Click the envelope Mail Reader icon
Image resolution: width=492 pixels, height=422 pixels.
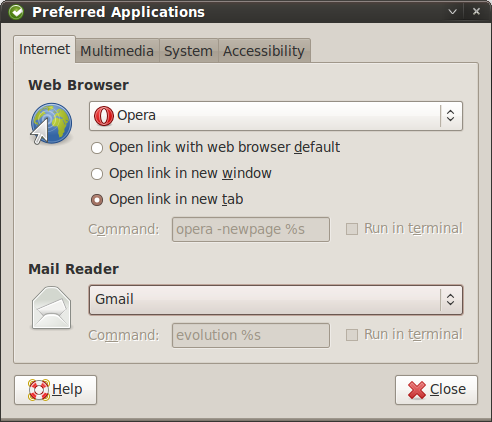[x=51, y=307]
